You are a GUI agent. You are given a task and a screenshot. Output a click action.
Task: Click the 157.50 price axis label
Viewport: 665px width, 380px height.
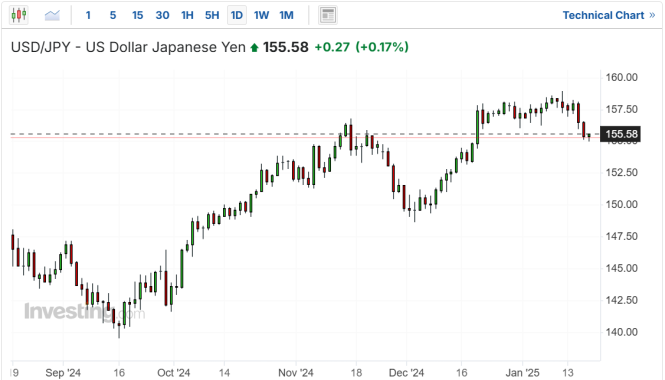click(x=621, y=109)
